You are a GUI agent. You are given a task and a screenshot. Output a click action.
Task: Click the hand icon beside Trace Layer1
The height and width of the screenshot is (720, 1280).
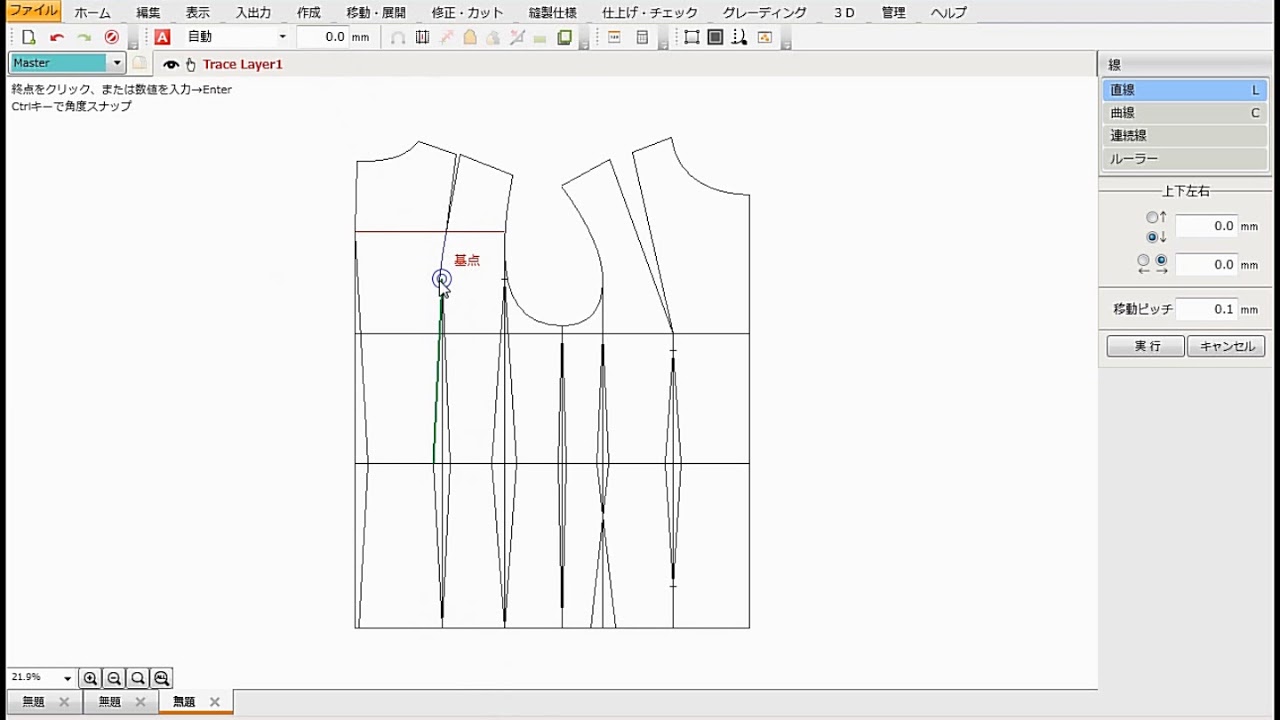pyautogui.click(x=190, y=64)
